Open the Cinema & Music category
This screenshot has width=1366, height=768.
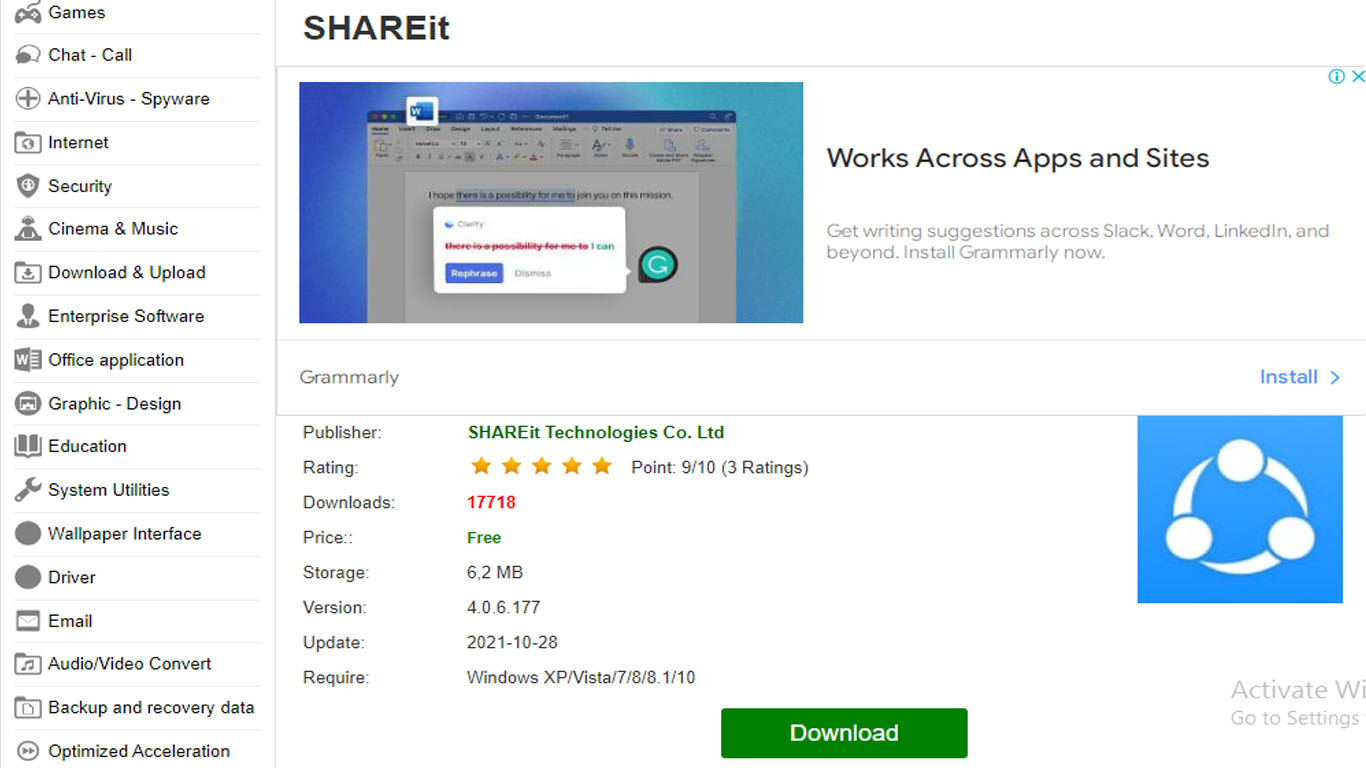(27, 229)
